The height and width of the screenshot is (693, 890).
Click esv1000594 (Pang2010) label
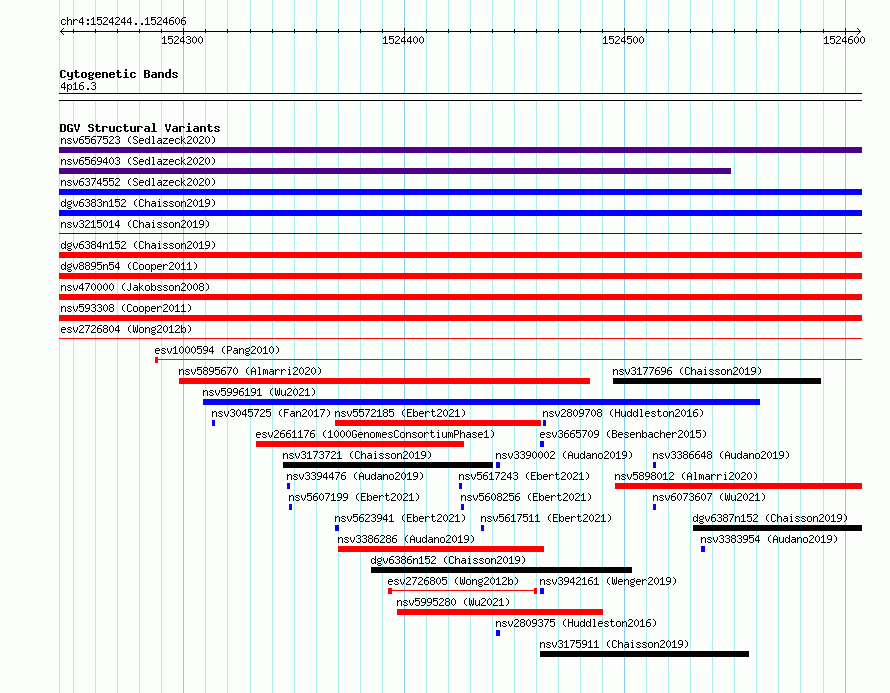click(217, 350)
